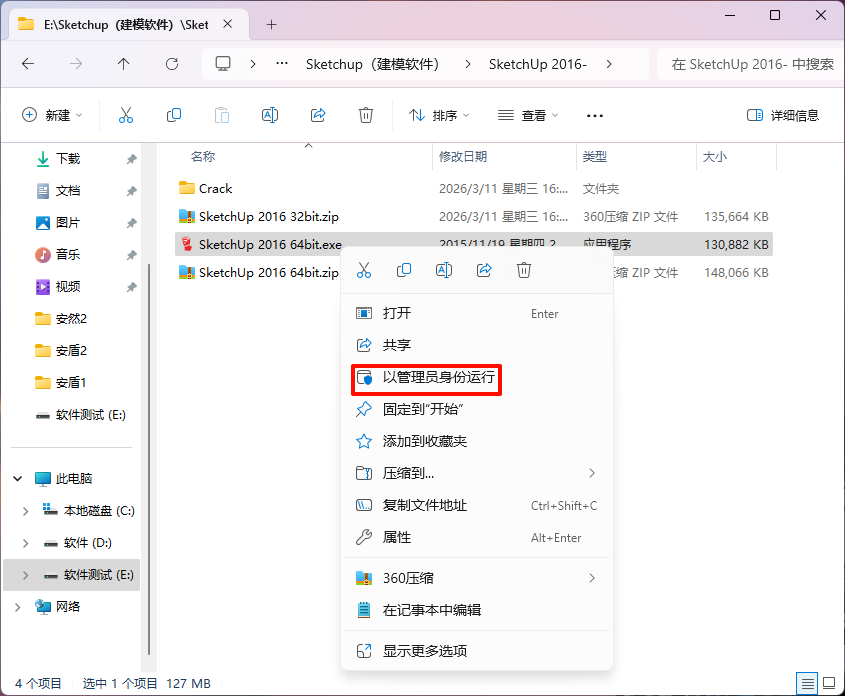This screenshot has width=845, height=696.
Task: Open the 360压缩 submenu
Action: click(476, 578)
